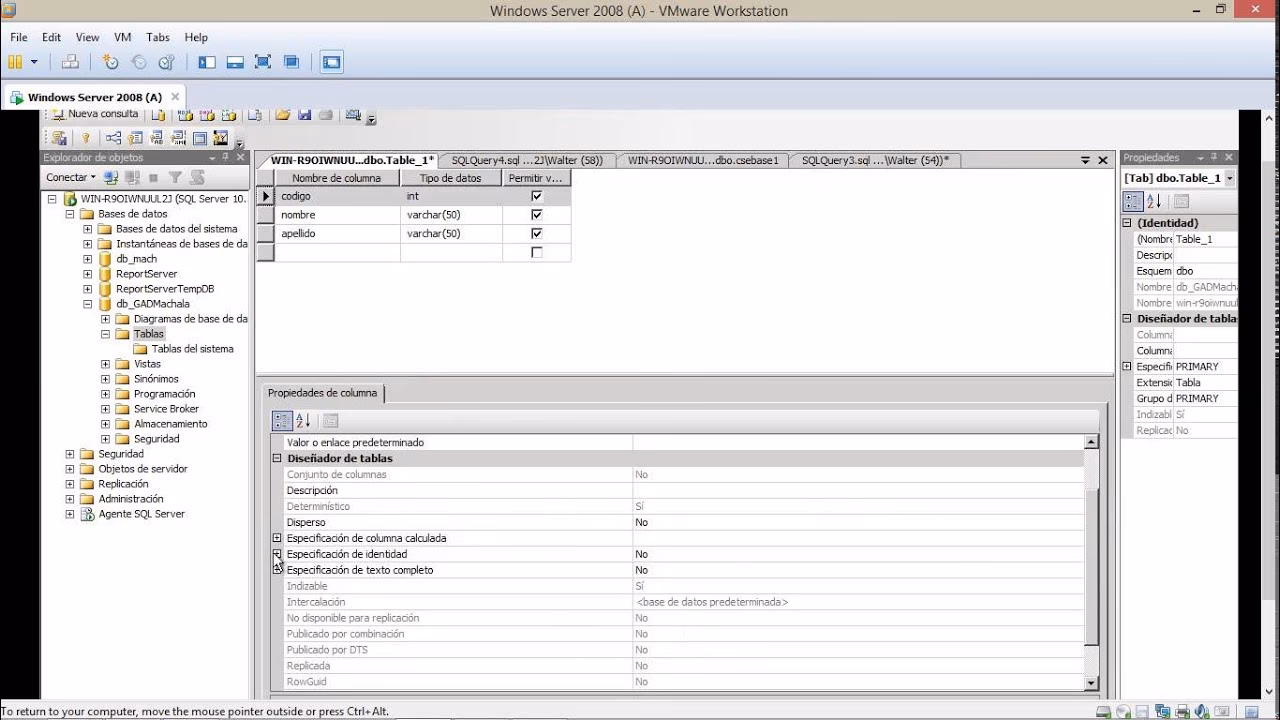Expand the Vistas folder node

pyautogui.click(x=106, y=364)
